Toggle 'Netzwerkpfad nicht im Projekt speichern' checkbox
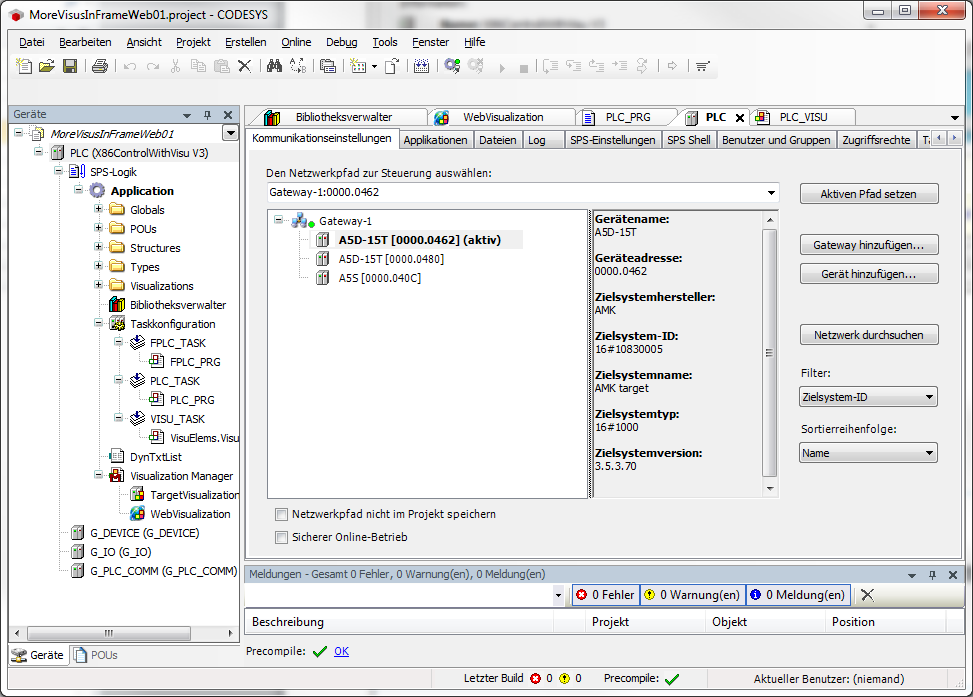The width and height of the screenshot is (973, 697). (282, 514)
